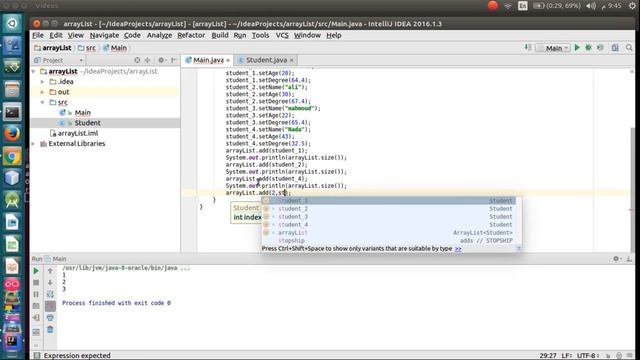The image size is (640, 360).
Task: Click the >> link in completion hint
Action: (458, 249)
